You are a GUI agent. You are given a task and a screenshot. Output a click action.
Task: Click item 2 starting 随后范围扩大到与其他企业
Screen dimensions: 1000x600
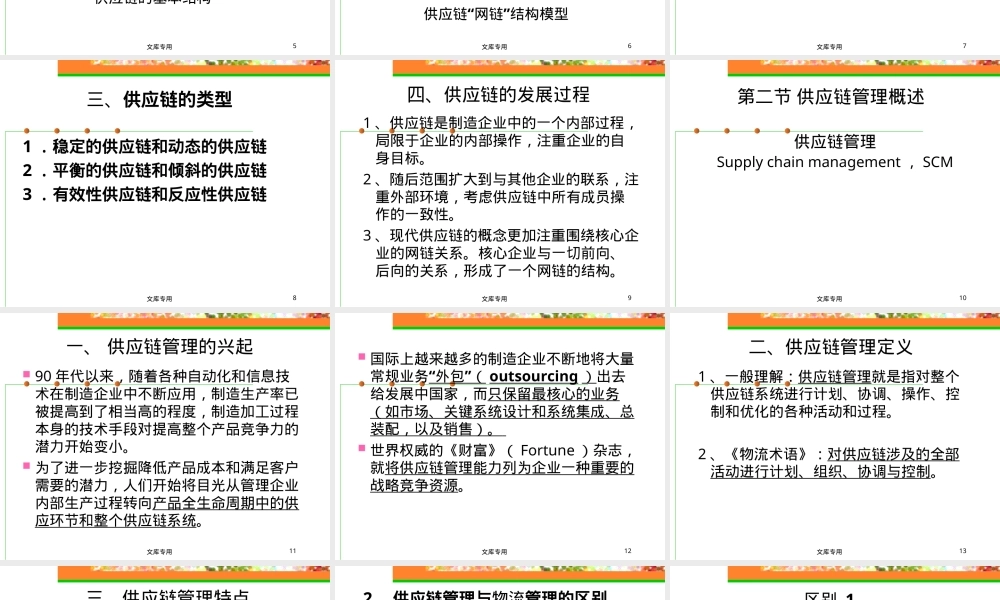tap(501, 197)
